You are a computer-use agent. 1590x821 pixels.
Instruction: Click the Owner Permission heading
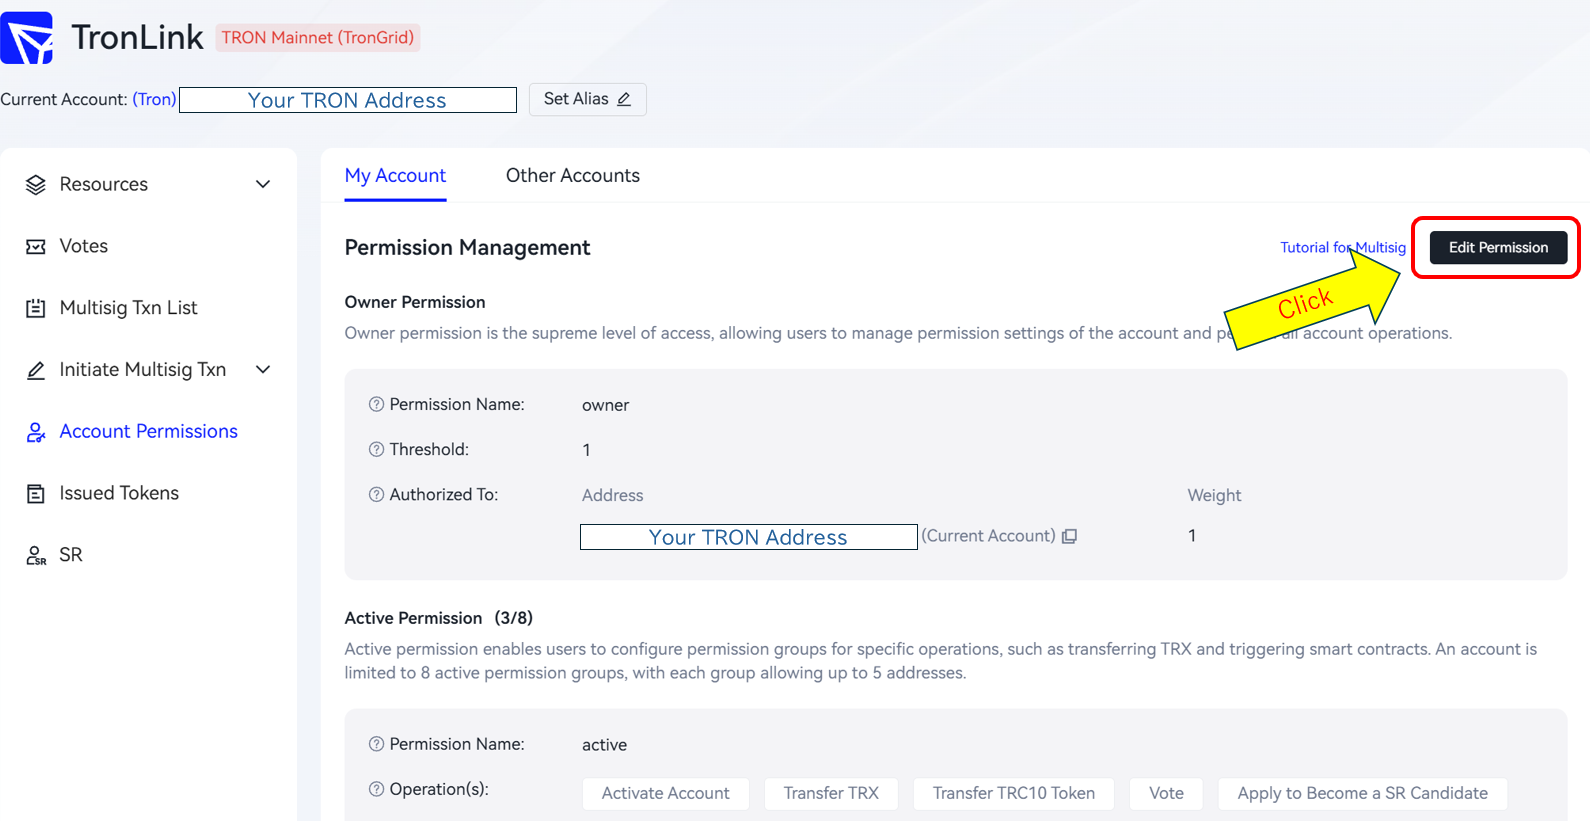415,302
